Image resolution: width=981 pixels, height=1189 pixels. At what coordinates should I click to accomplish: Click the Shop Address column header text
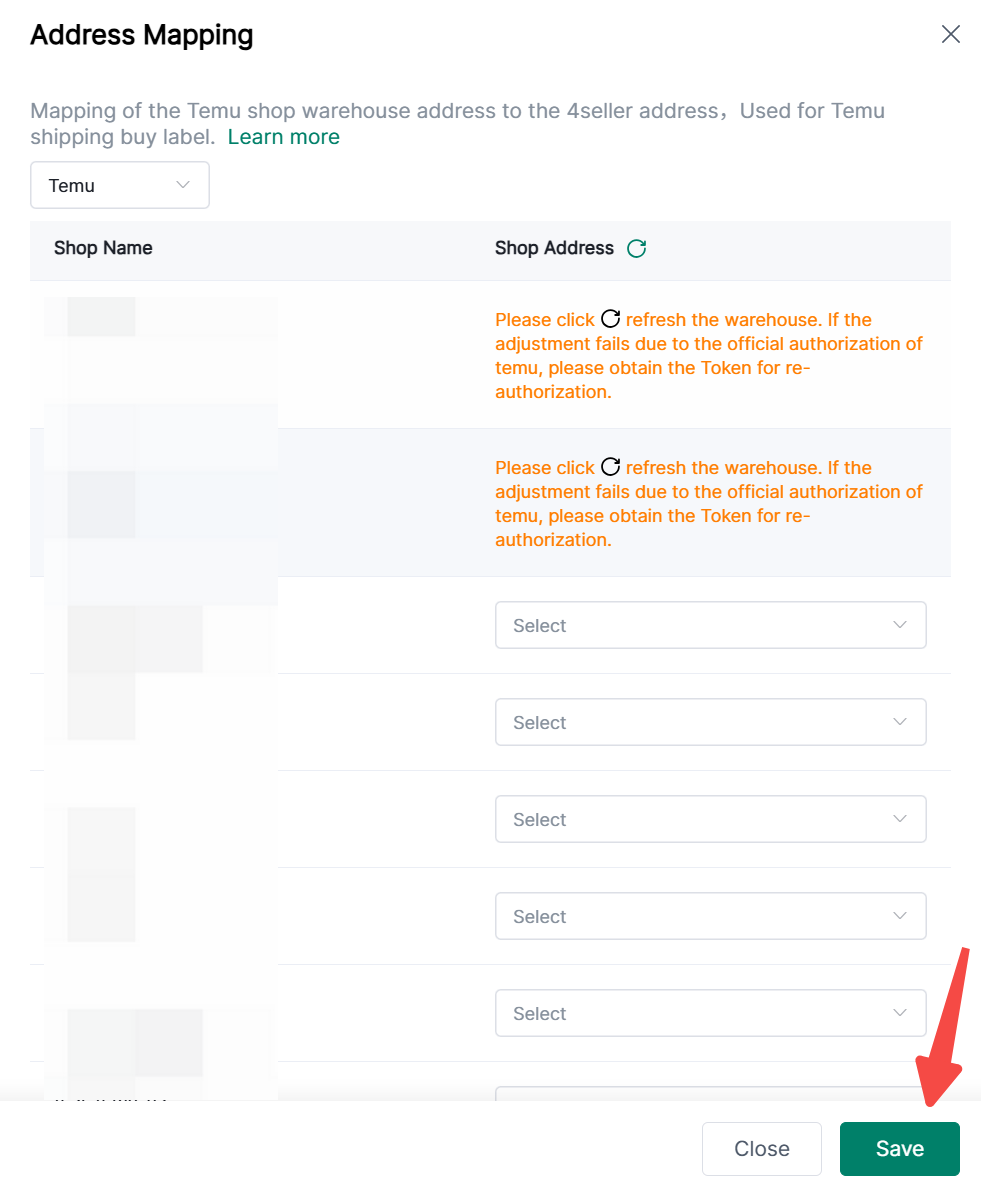coord(554,248)
